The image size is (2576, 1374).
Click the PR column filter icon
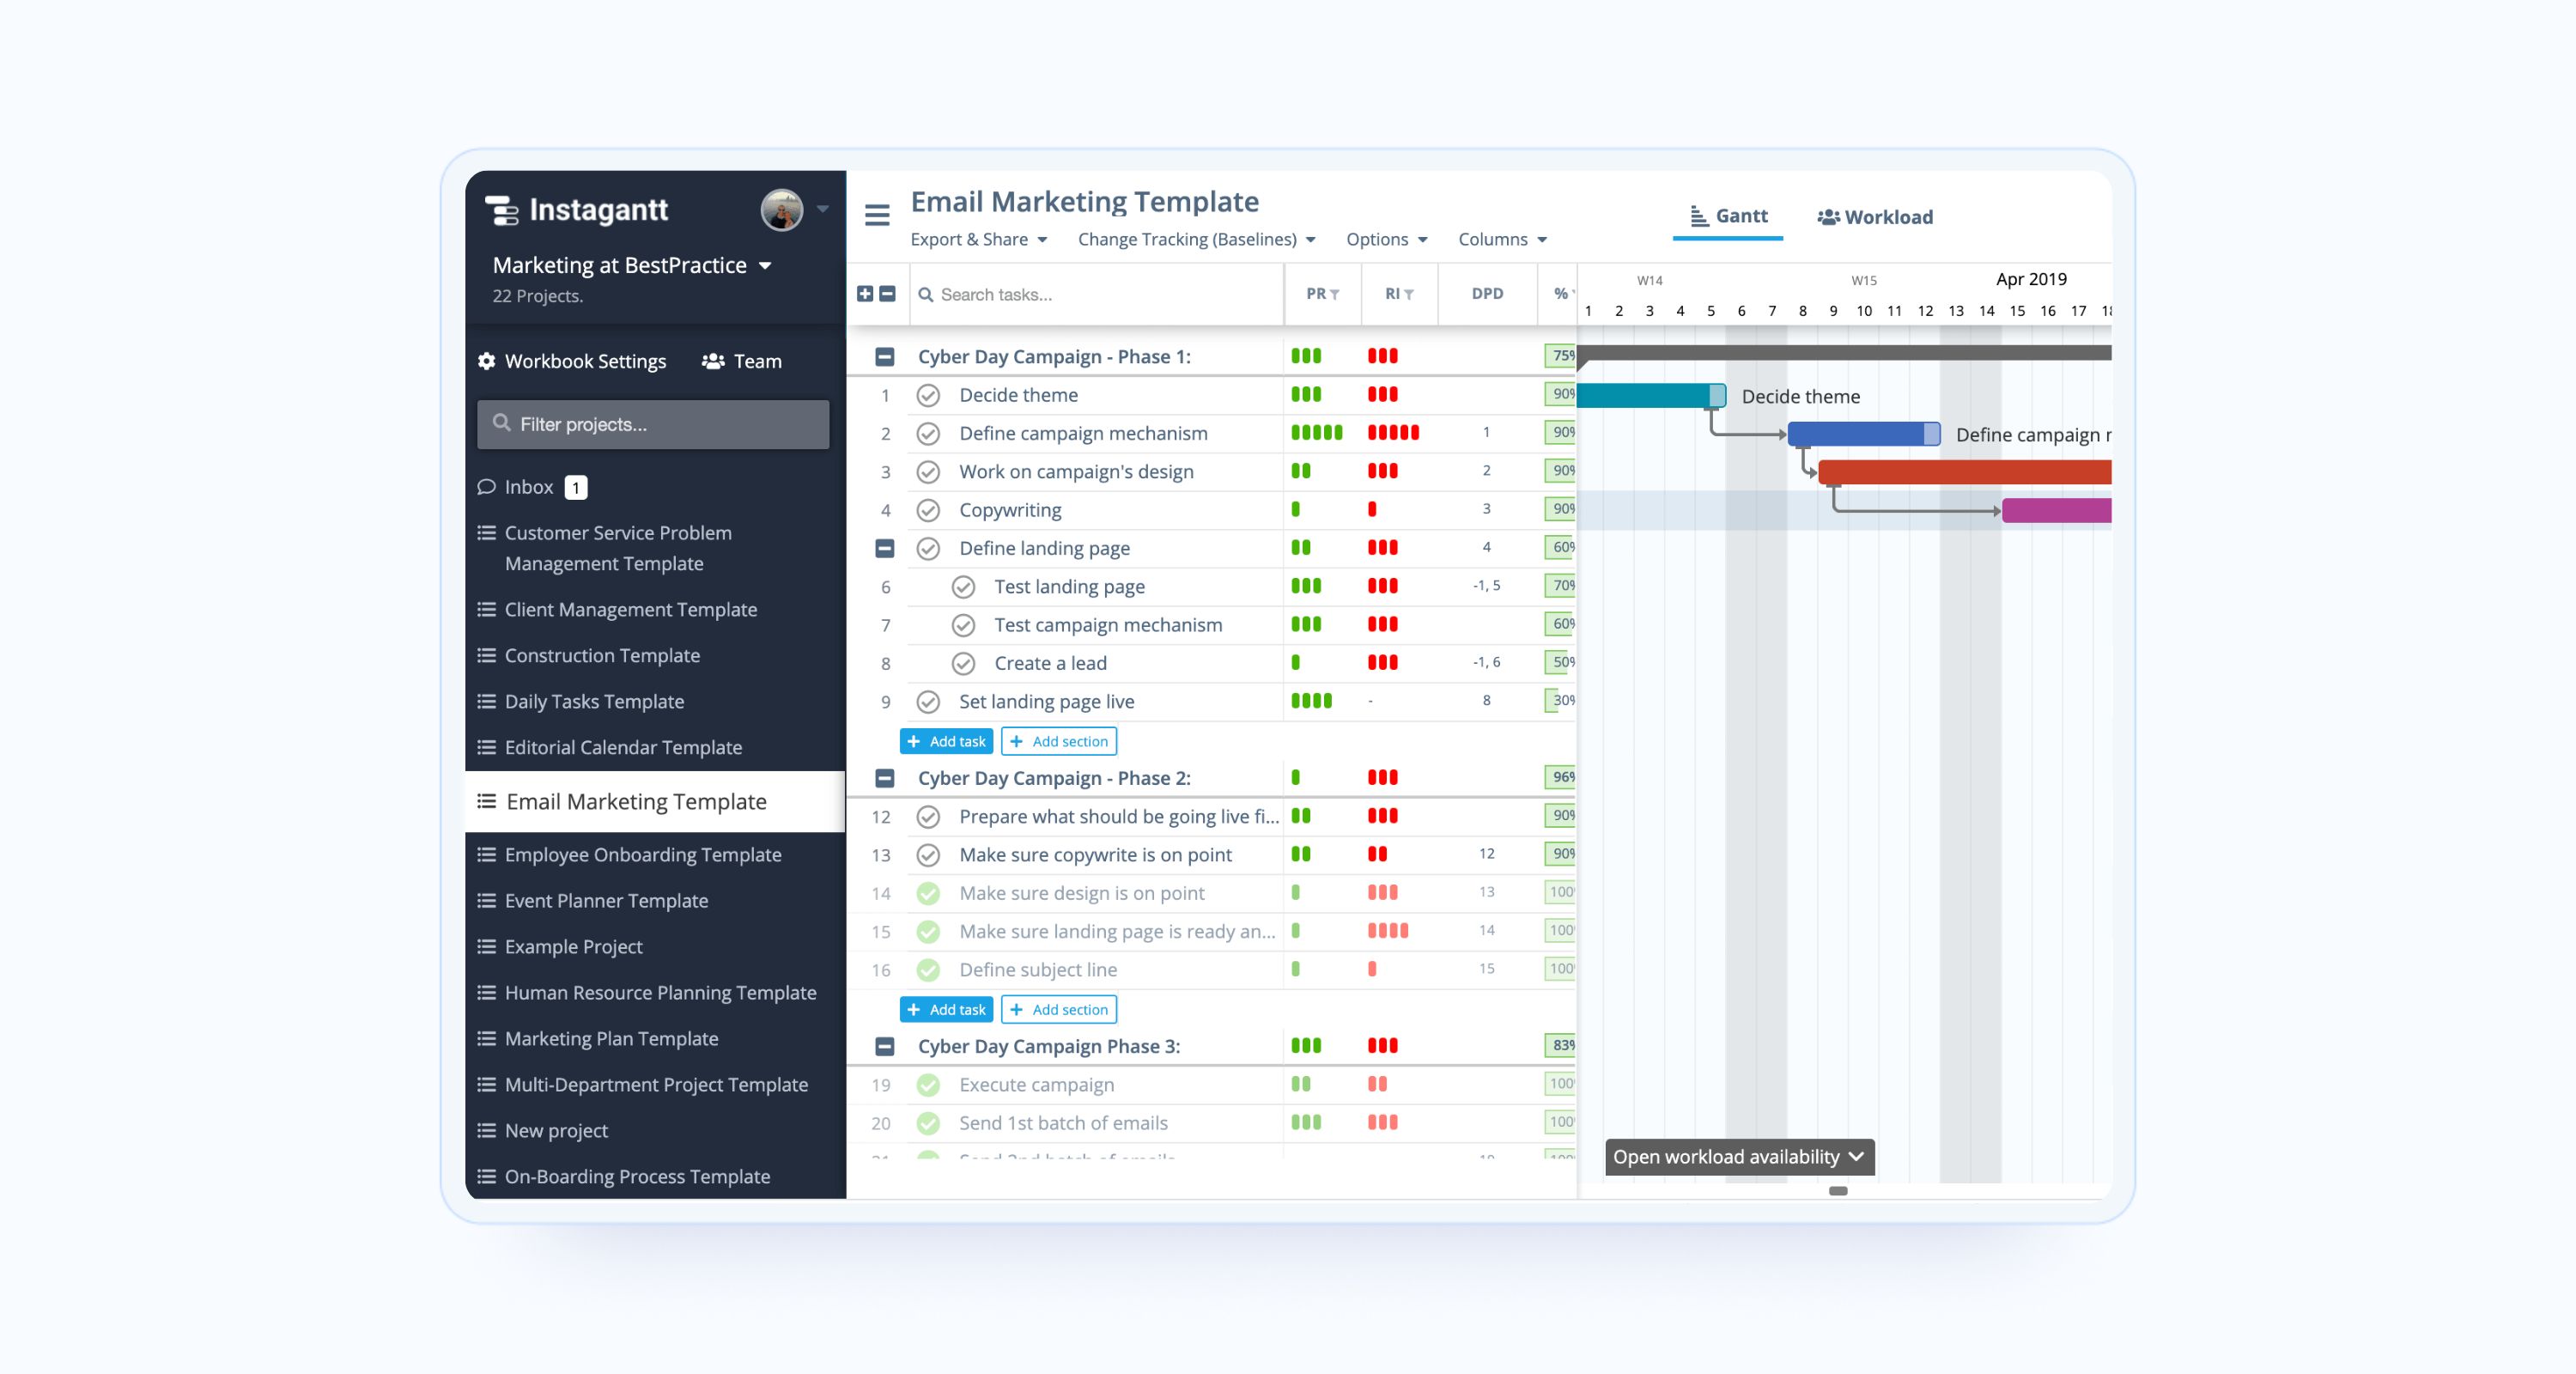[x=1334, y=294]
